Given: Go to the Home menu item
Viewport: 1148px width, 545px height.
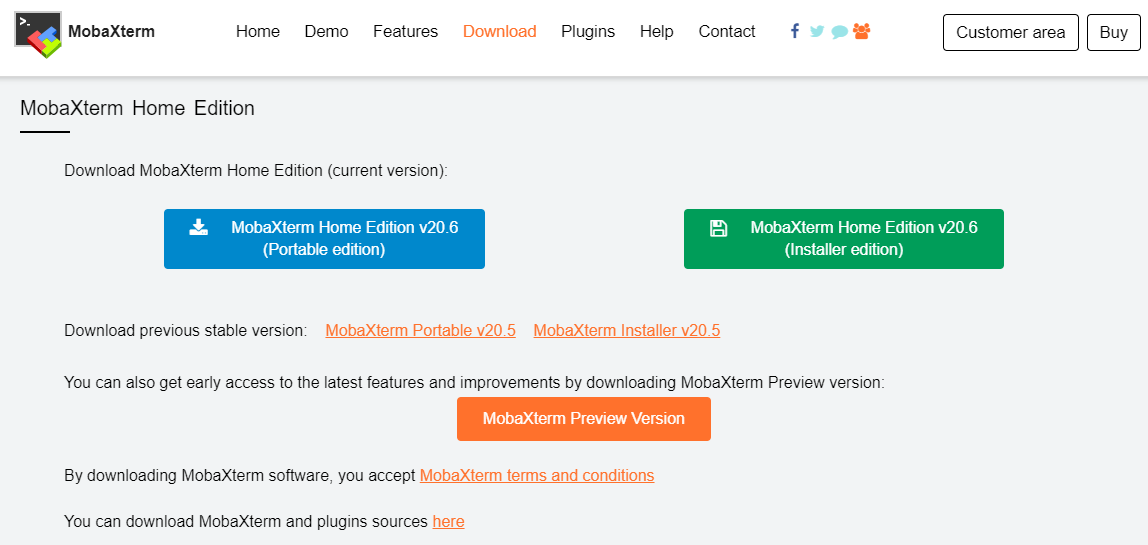Looking at the screenshot, I should [x=258, y=31].
